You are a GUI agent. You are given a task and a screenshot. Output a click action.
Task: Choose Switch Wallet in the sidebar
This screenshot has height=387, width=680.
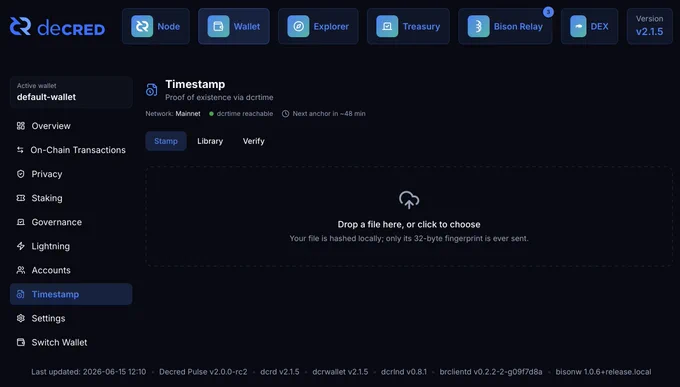tap(71, 342)
